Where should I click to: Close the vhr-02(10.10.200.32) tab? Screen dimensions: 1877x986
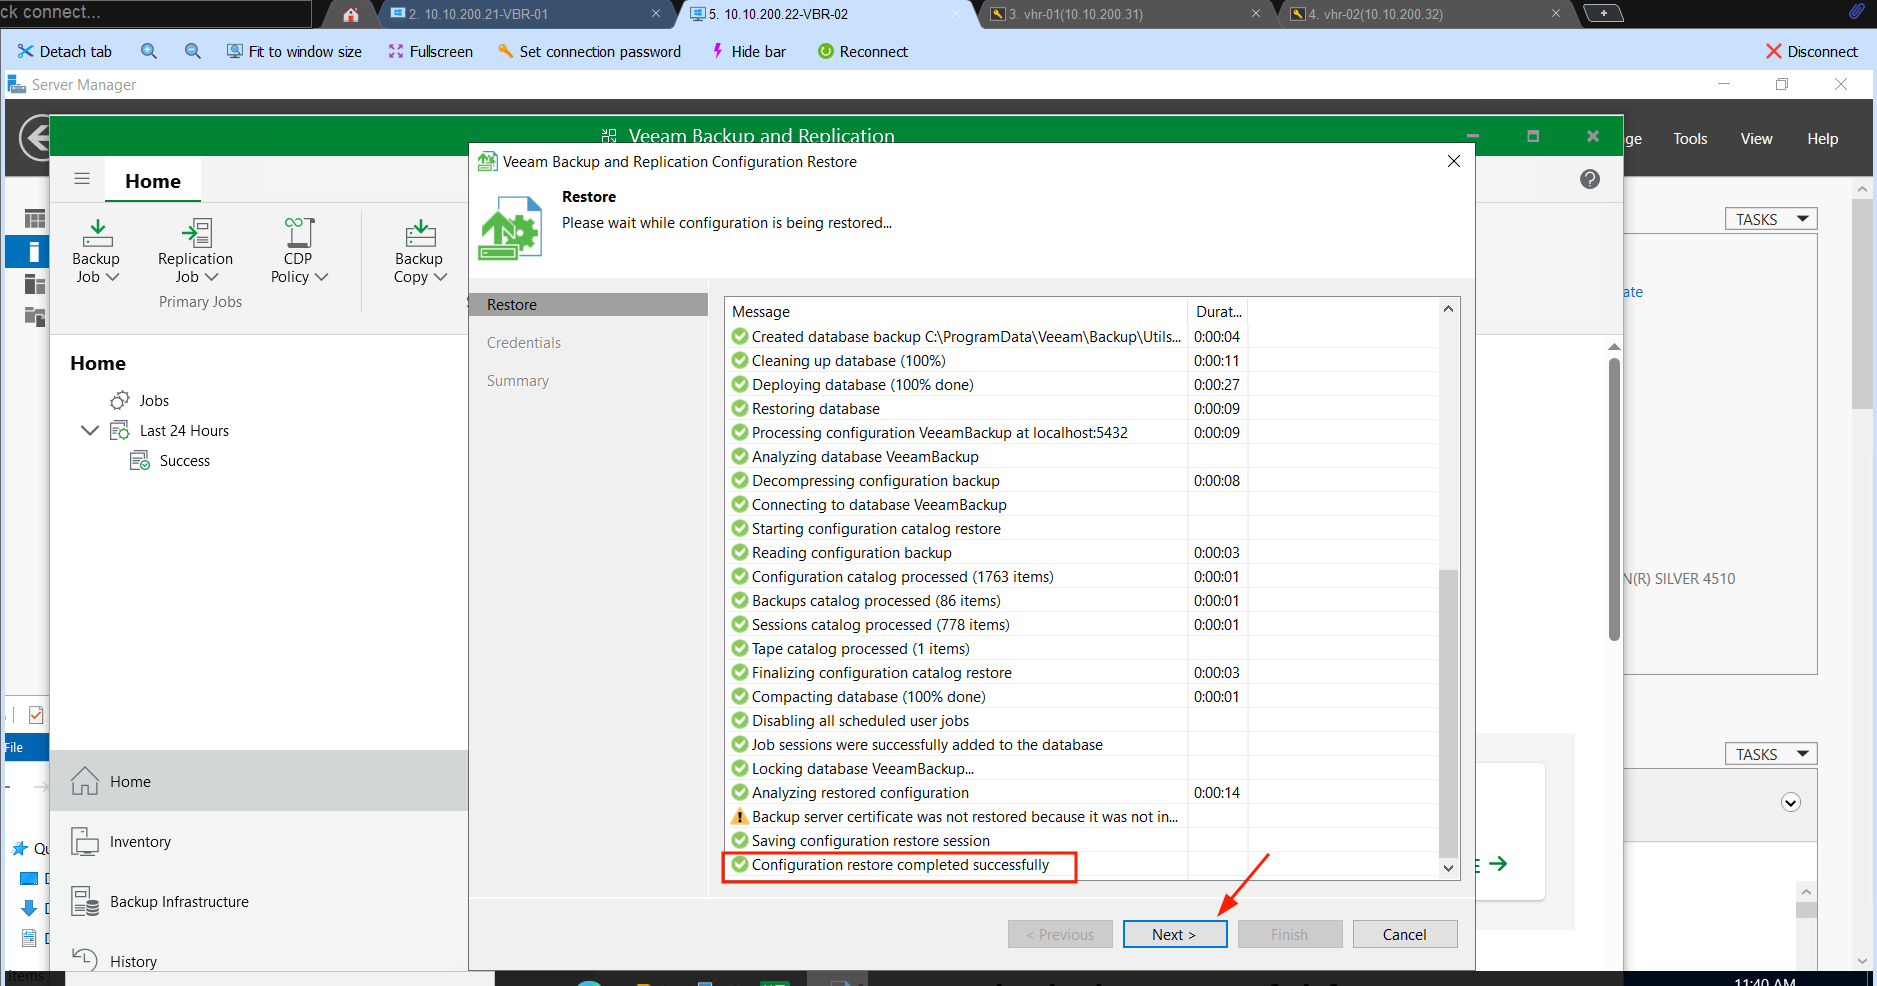(x=1556, y=14)
